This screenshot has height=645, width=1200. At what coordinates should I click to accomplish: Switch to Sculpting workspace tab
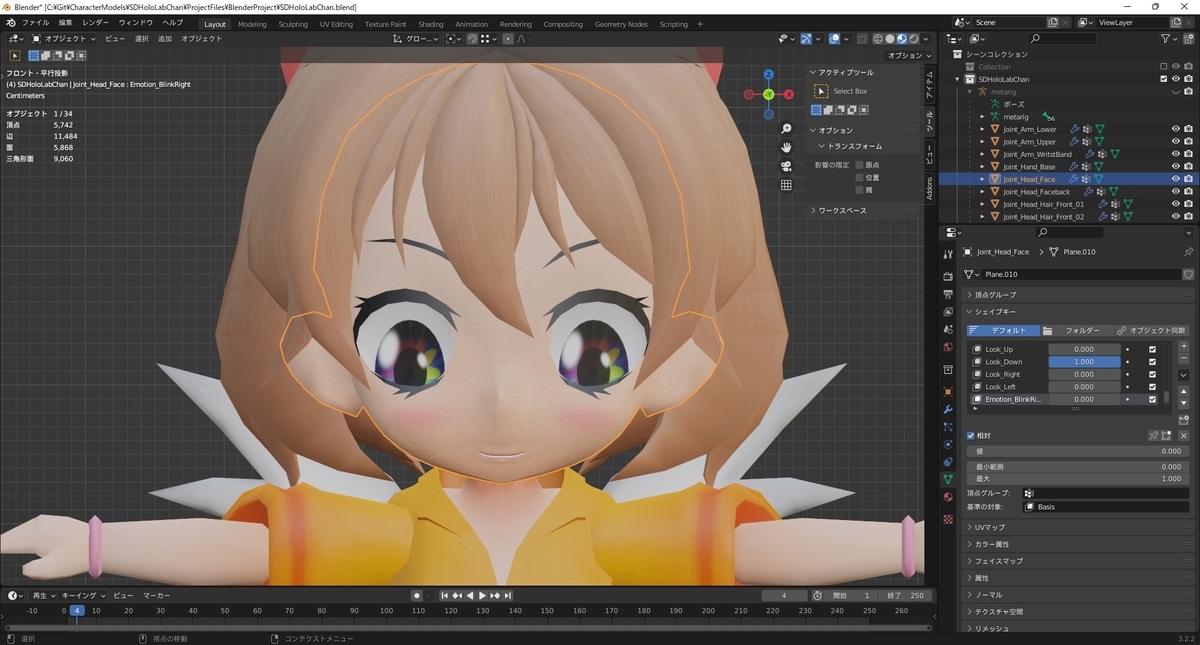[293, 24]
